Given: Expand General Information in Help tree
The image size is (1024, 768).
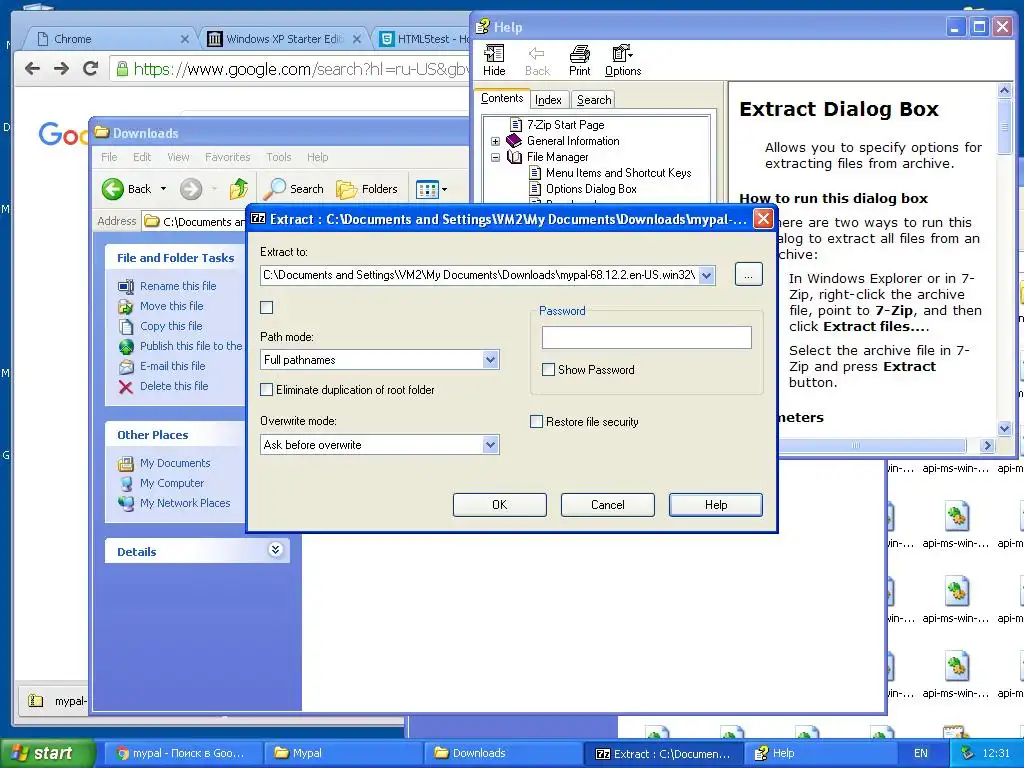Looking at the screenshot, I should coord(495,141).
